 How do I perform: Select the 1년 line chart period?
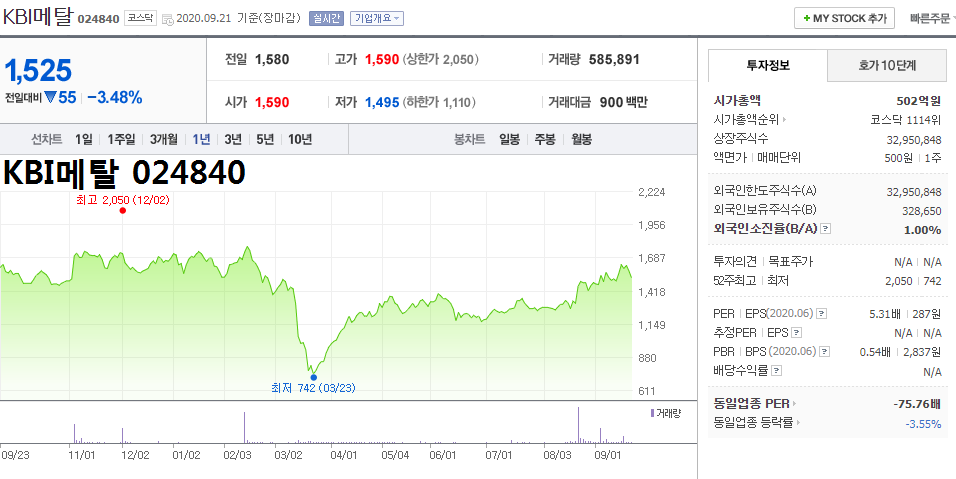click(201, 140)
